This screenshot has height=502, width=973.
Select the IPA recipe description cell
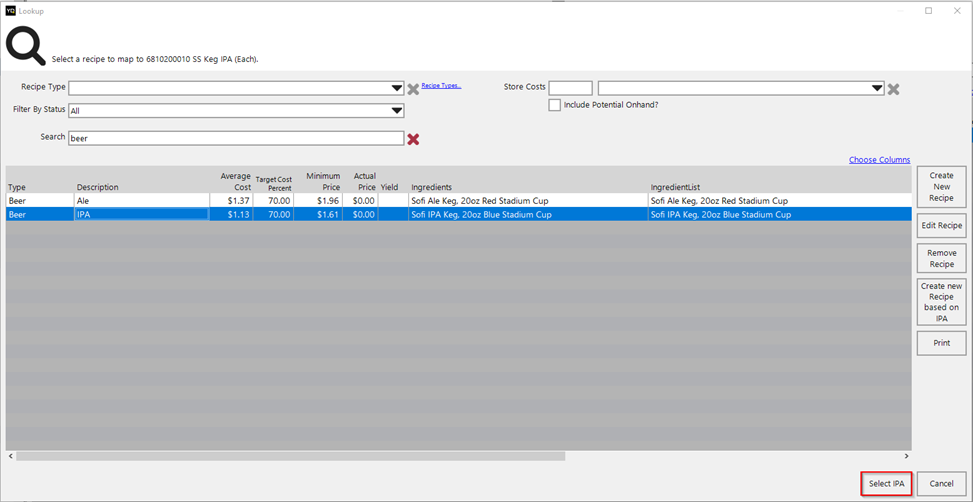(142, 214)
